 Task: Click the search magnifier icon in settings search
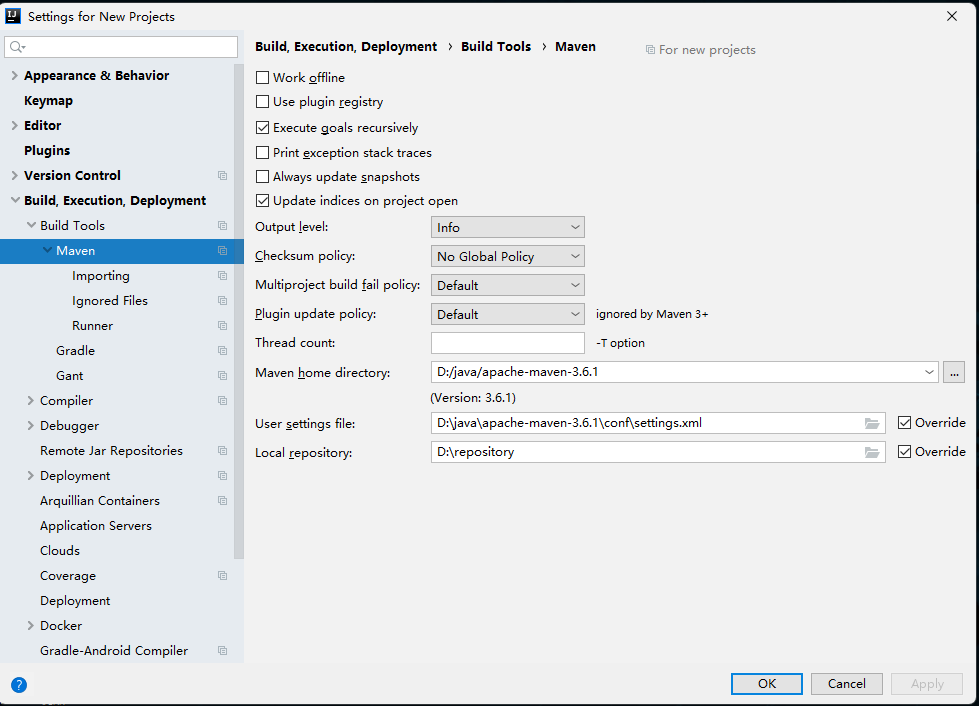[x=17, y=47]
